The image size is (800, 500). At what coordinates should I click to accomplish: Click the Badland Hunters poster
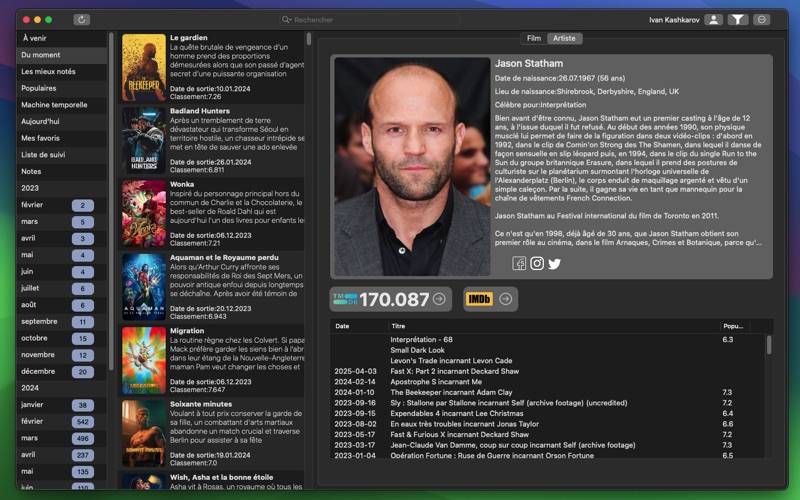[x=144, y=141]
